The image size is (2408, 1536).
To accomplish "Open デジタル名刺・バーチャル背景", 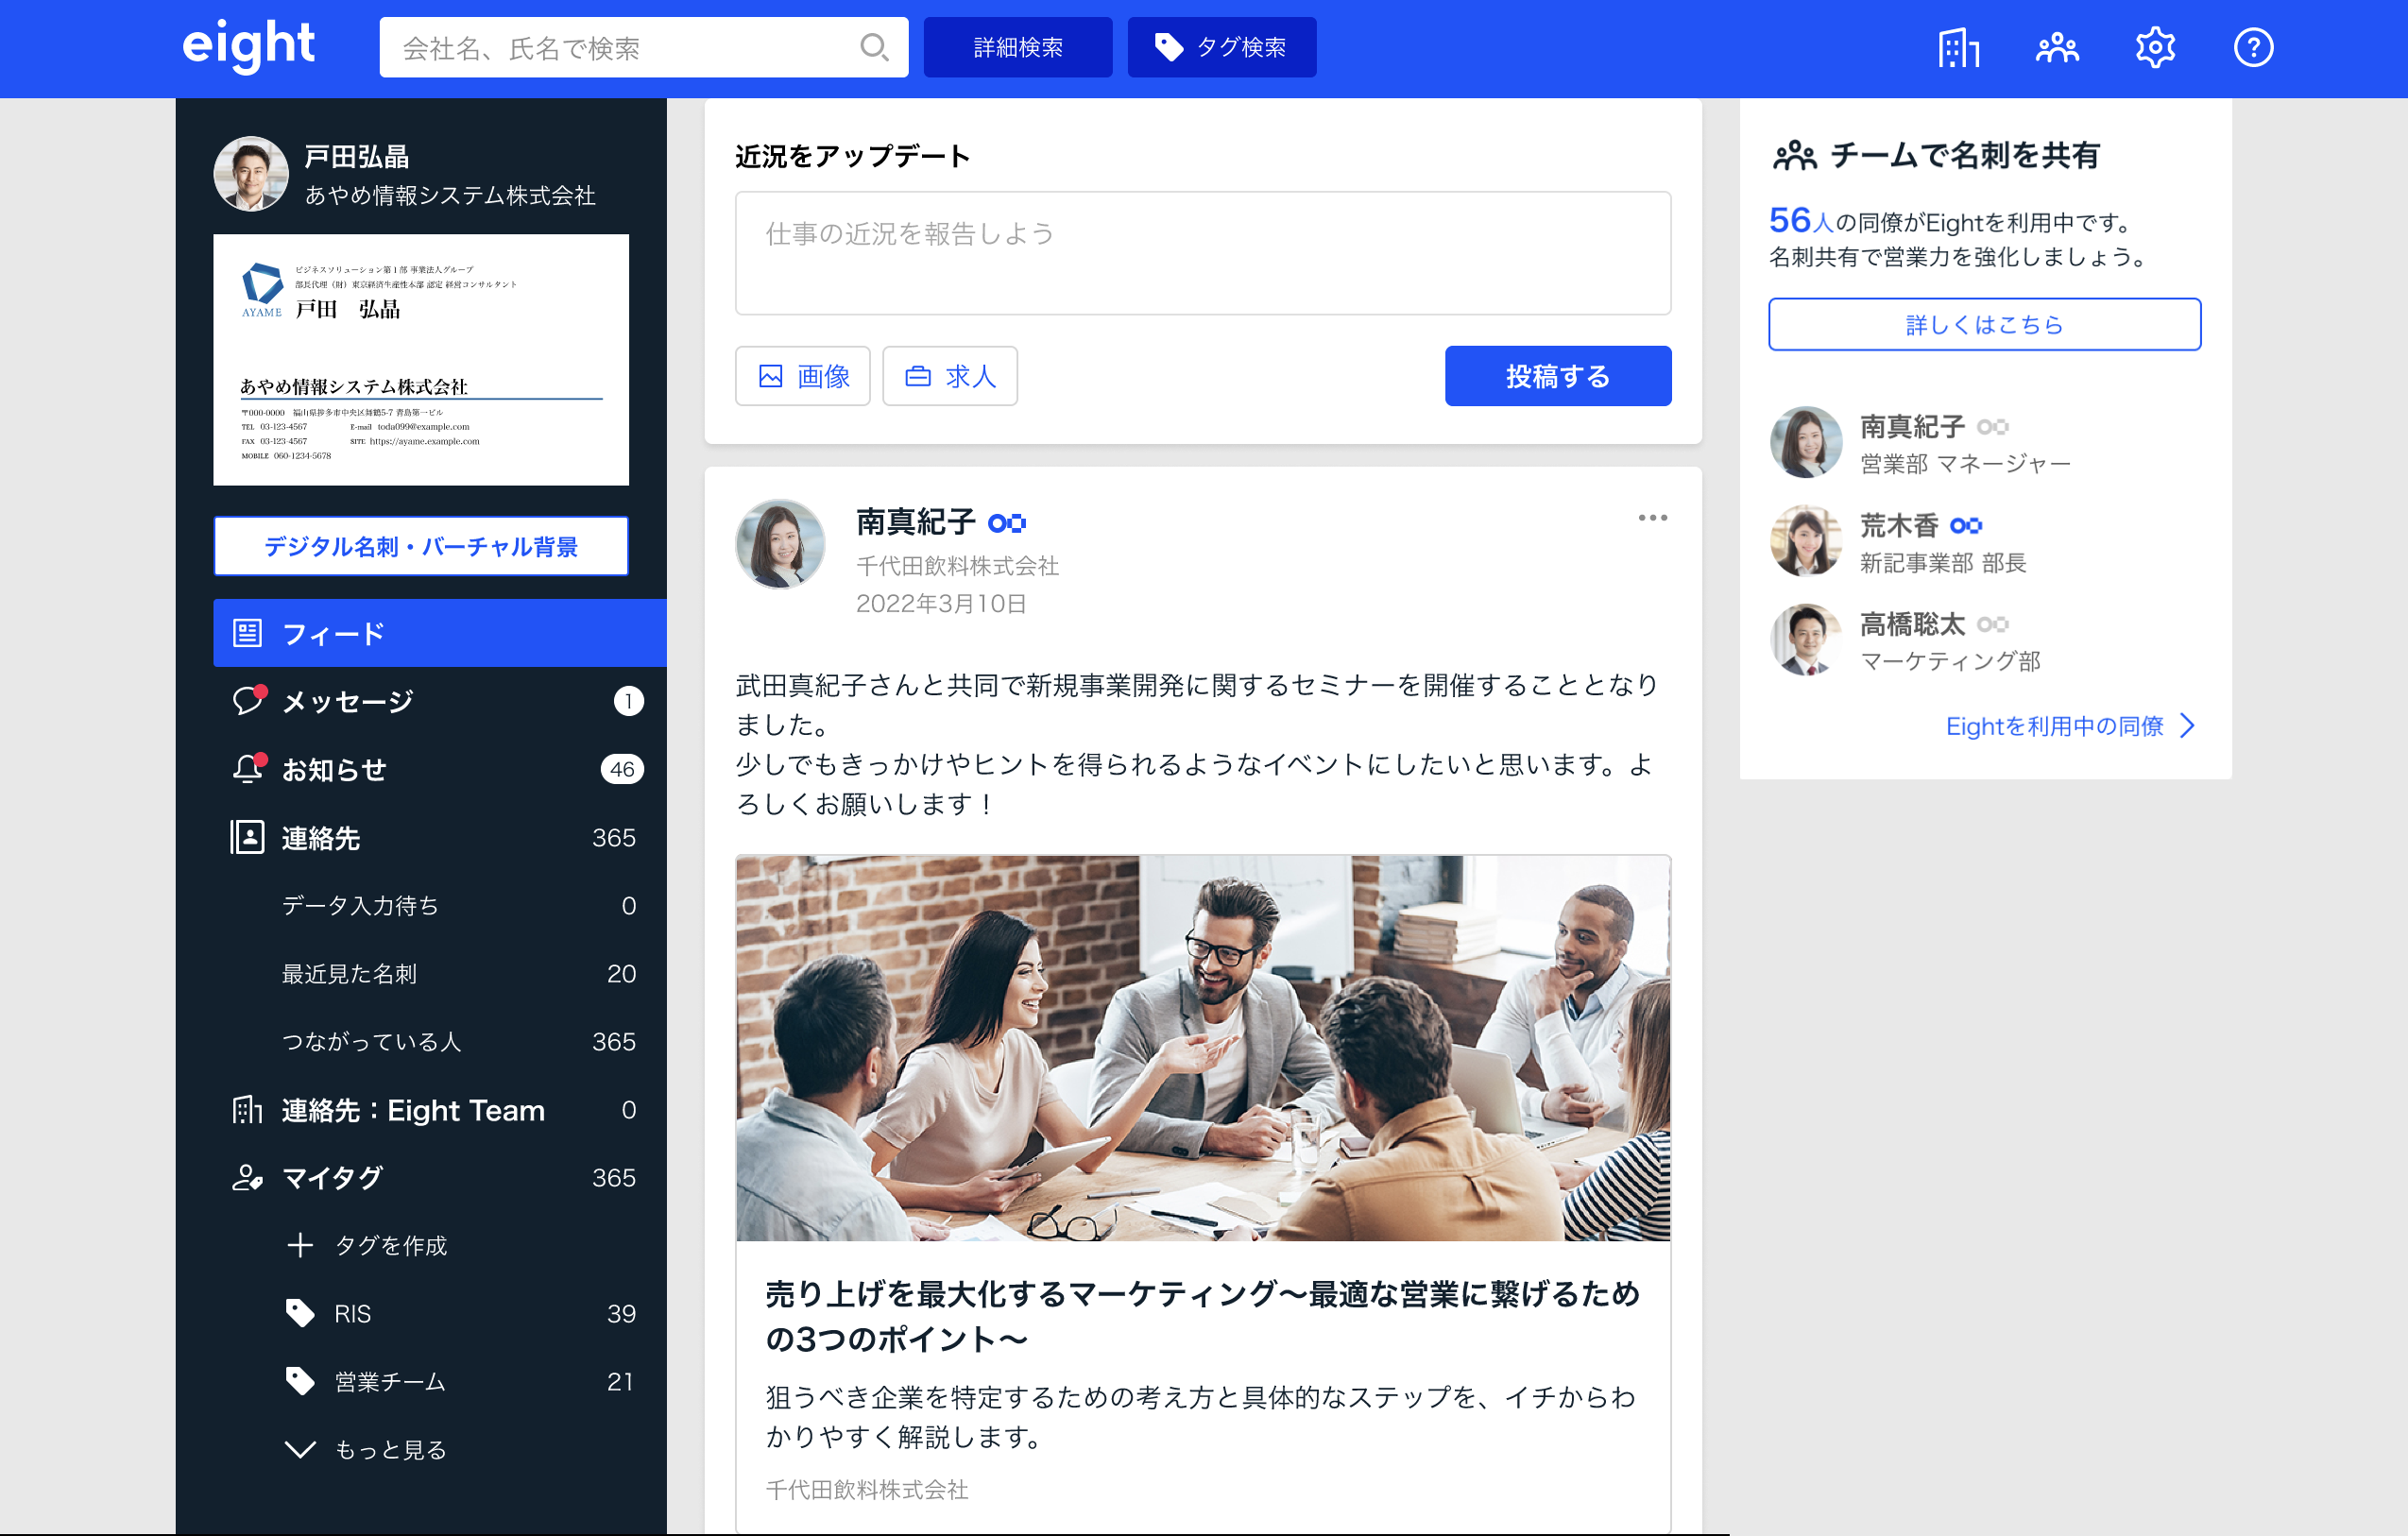I will (421, 546).
